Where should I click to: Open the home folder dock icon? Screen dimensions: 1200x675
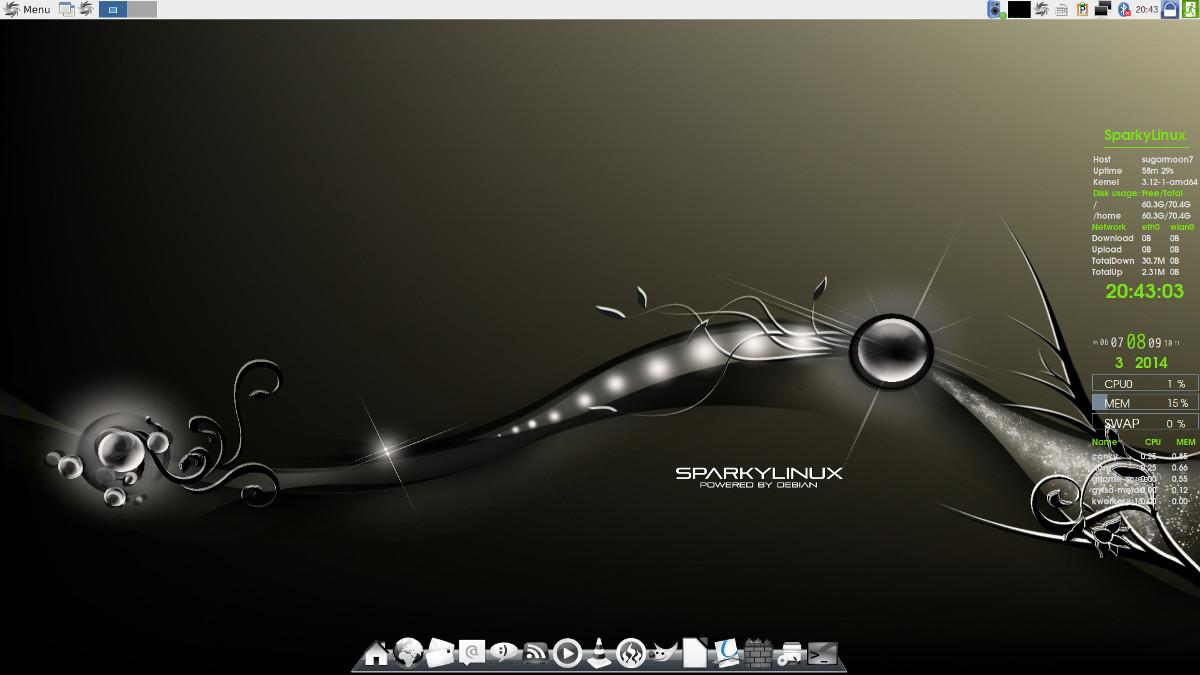point(376,654)
